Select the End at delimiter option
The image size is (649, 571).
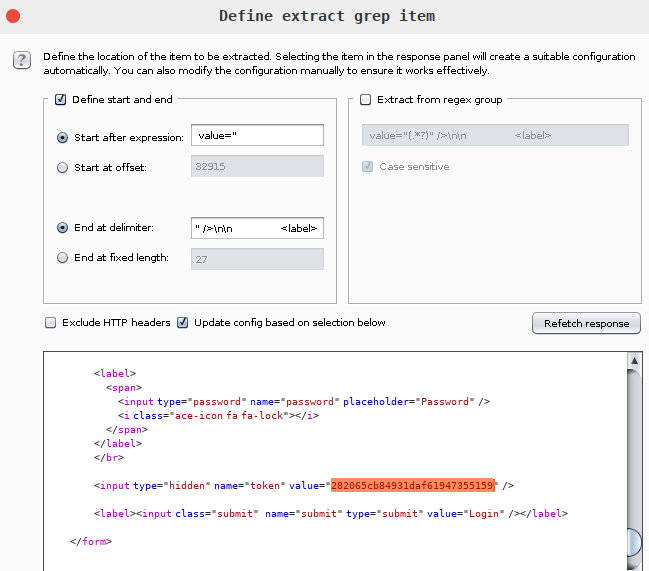point(63,228)
